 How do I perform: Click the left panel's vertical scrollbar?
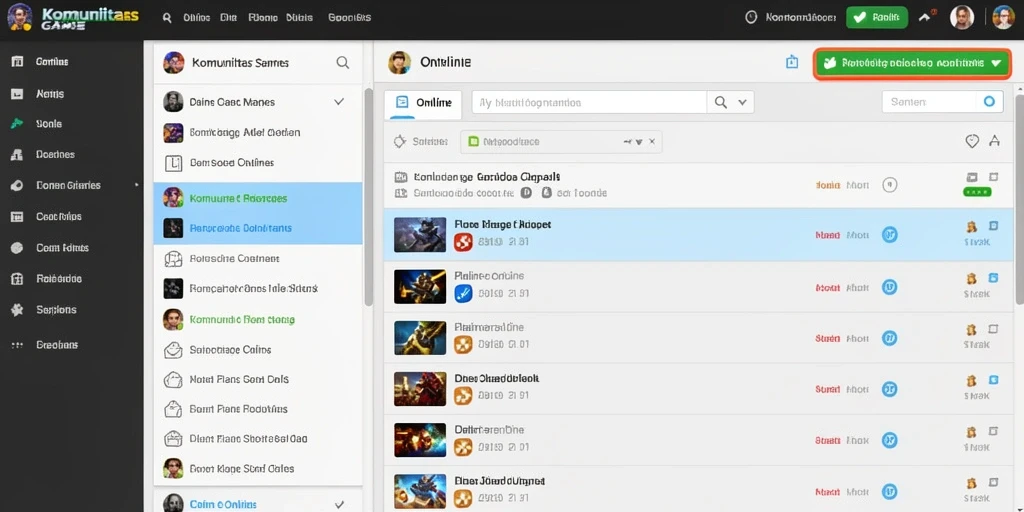point(368,196)
